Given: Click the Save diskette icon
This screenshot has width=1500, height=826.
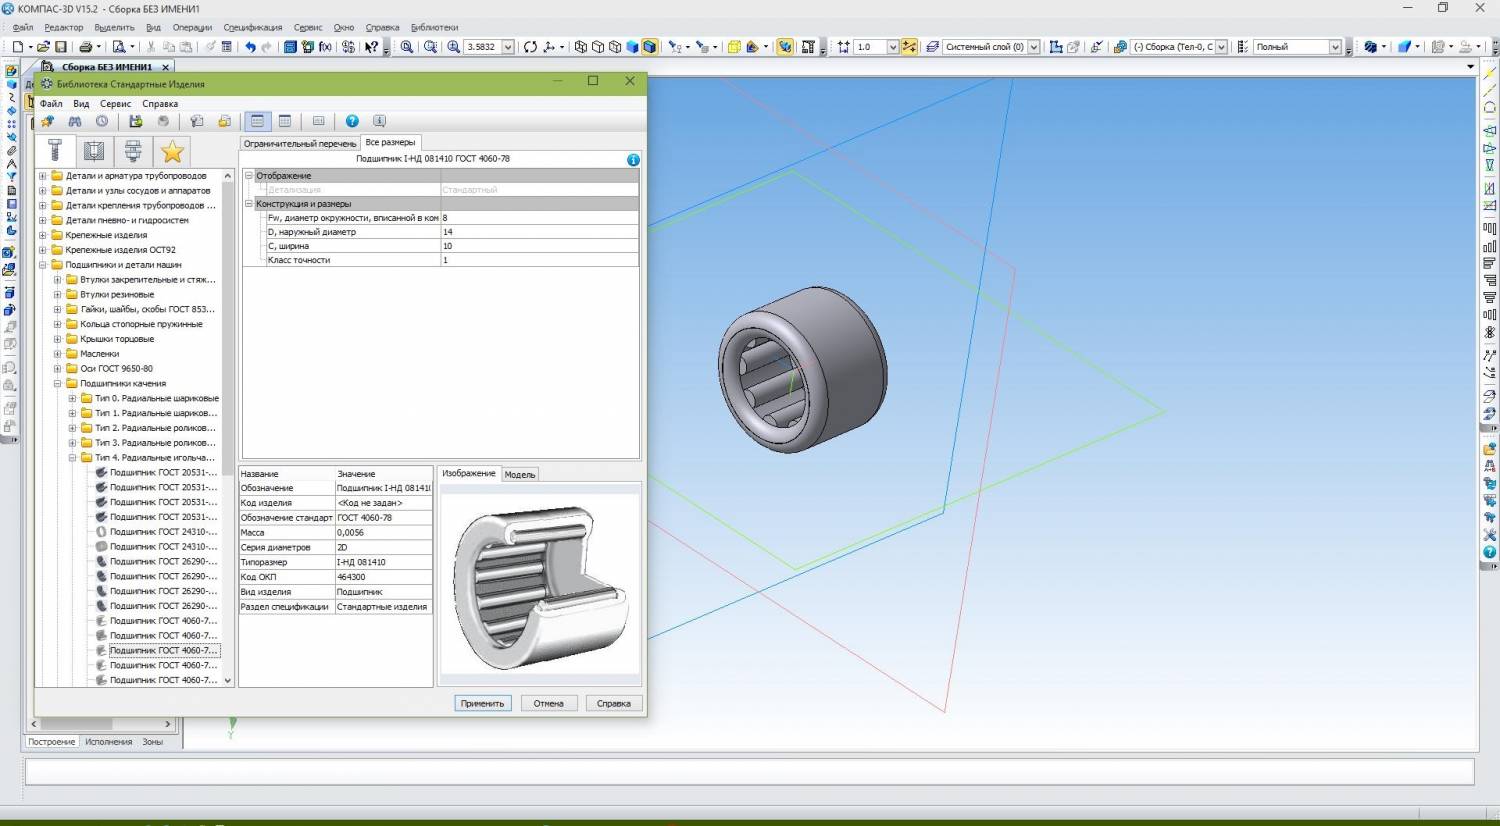Looking at the screenshot, I should click(61, 47).
